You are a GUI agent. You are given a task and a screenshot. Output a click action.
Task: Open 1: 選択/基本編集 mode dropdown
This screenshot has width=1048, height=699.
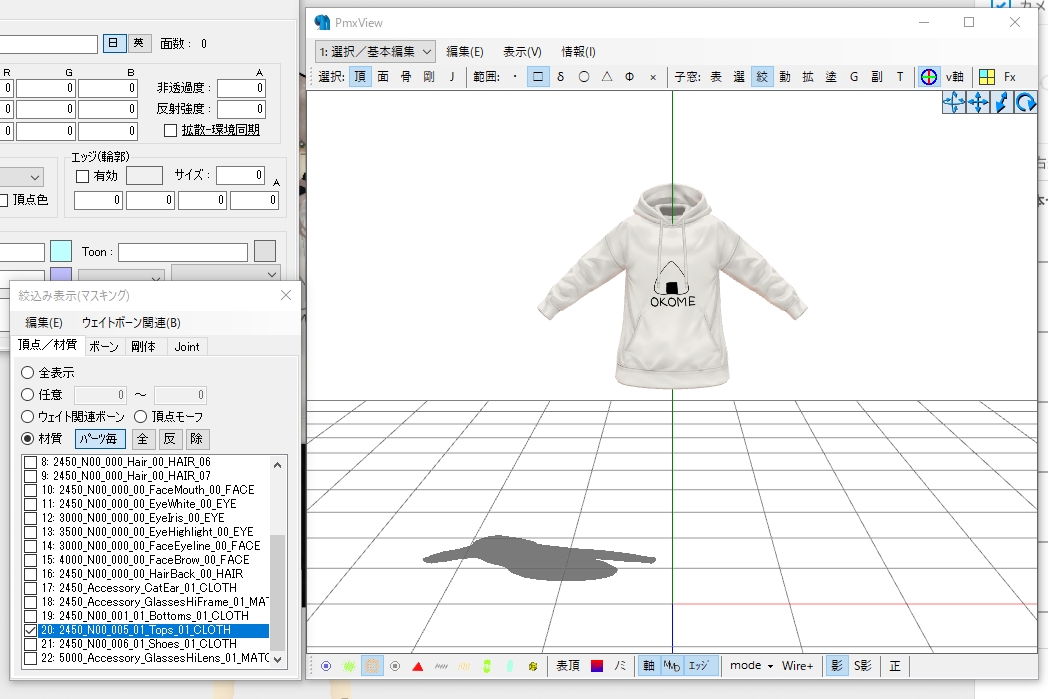[376, 51]
